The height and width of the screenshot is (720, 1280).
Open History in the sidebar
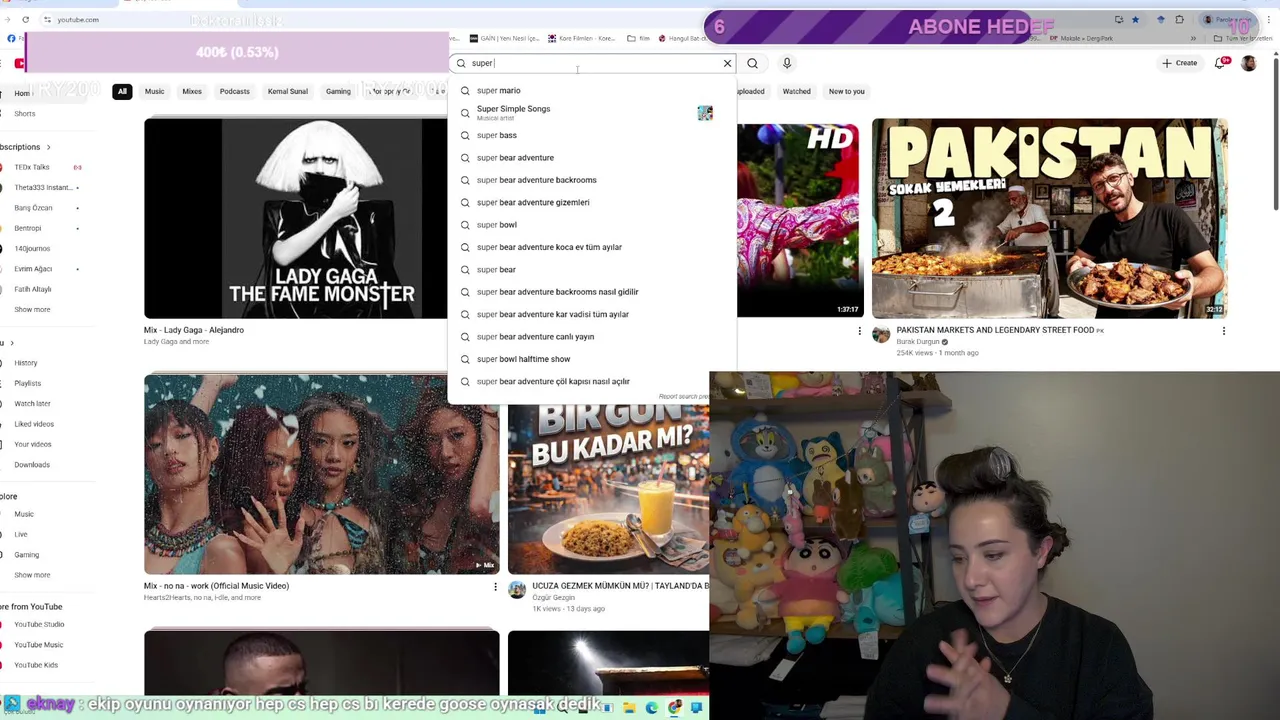click(26, 363)
